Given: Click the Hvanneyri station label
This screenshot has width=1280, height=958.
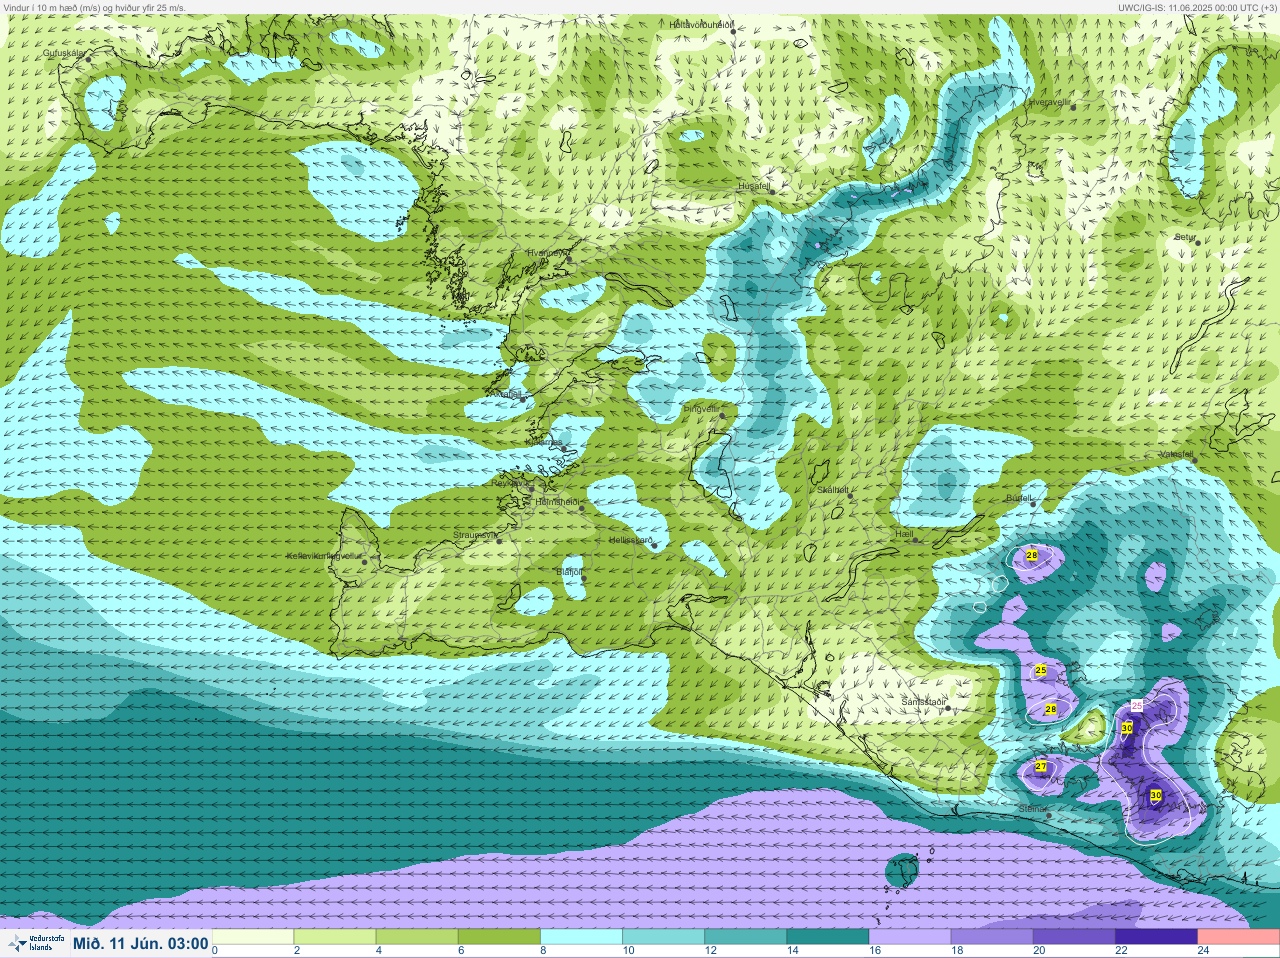Looking at the screenshot, I should coord(547,253).
